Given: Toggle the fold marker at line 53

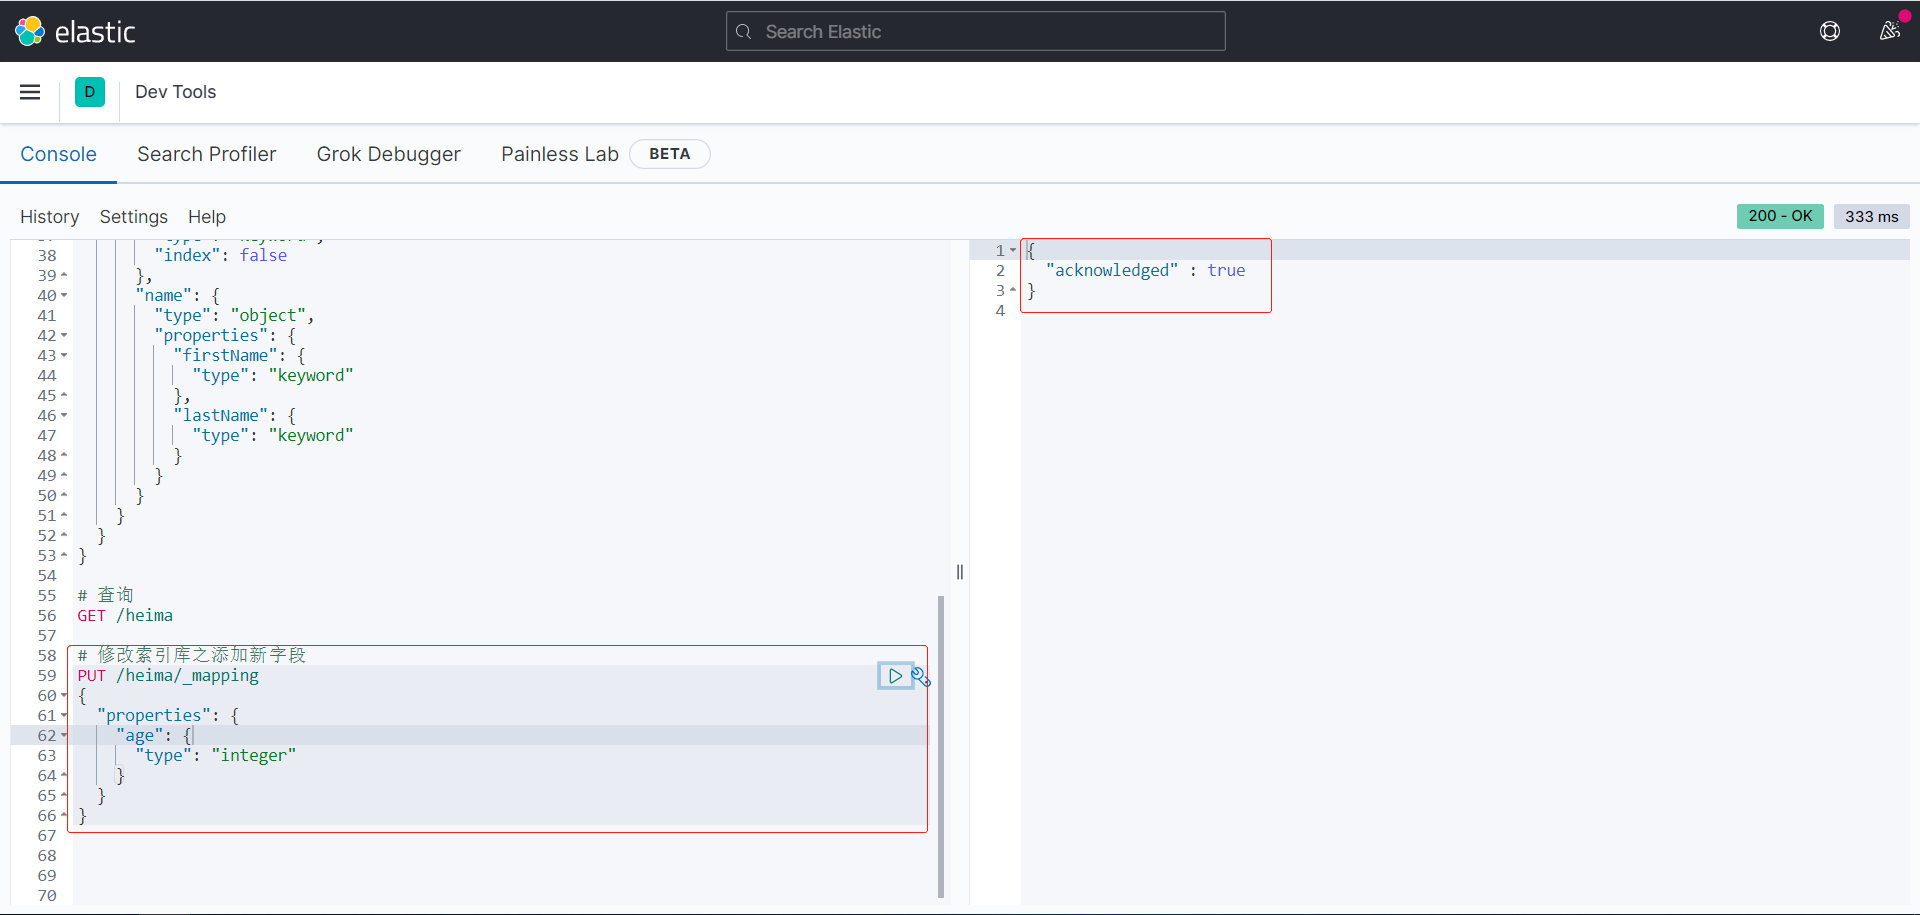Looking at the screenshot, I should click(64, 555).
